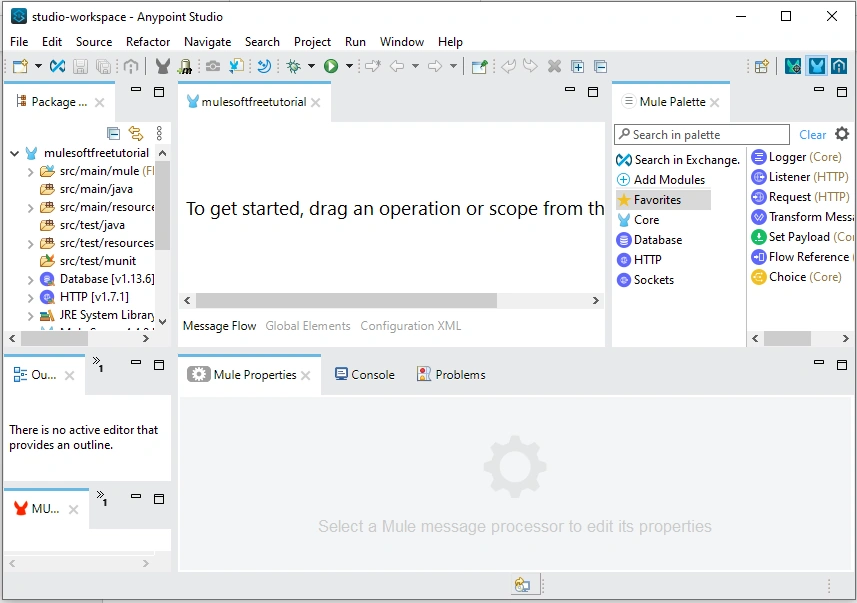
Task: Click the Flow Reference palette item
Action: tap(802, 256)
